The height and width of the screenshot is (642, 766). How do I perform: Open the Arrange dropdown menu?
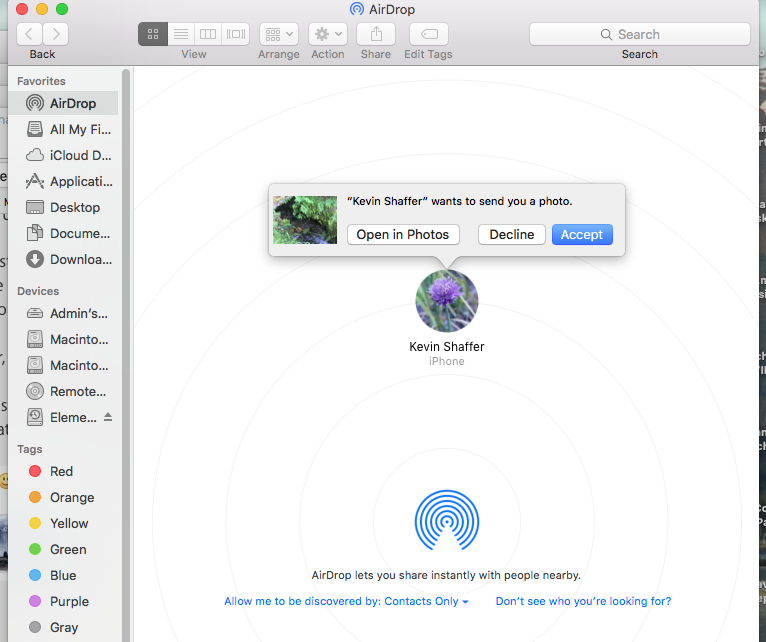click(279, 34)
